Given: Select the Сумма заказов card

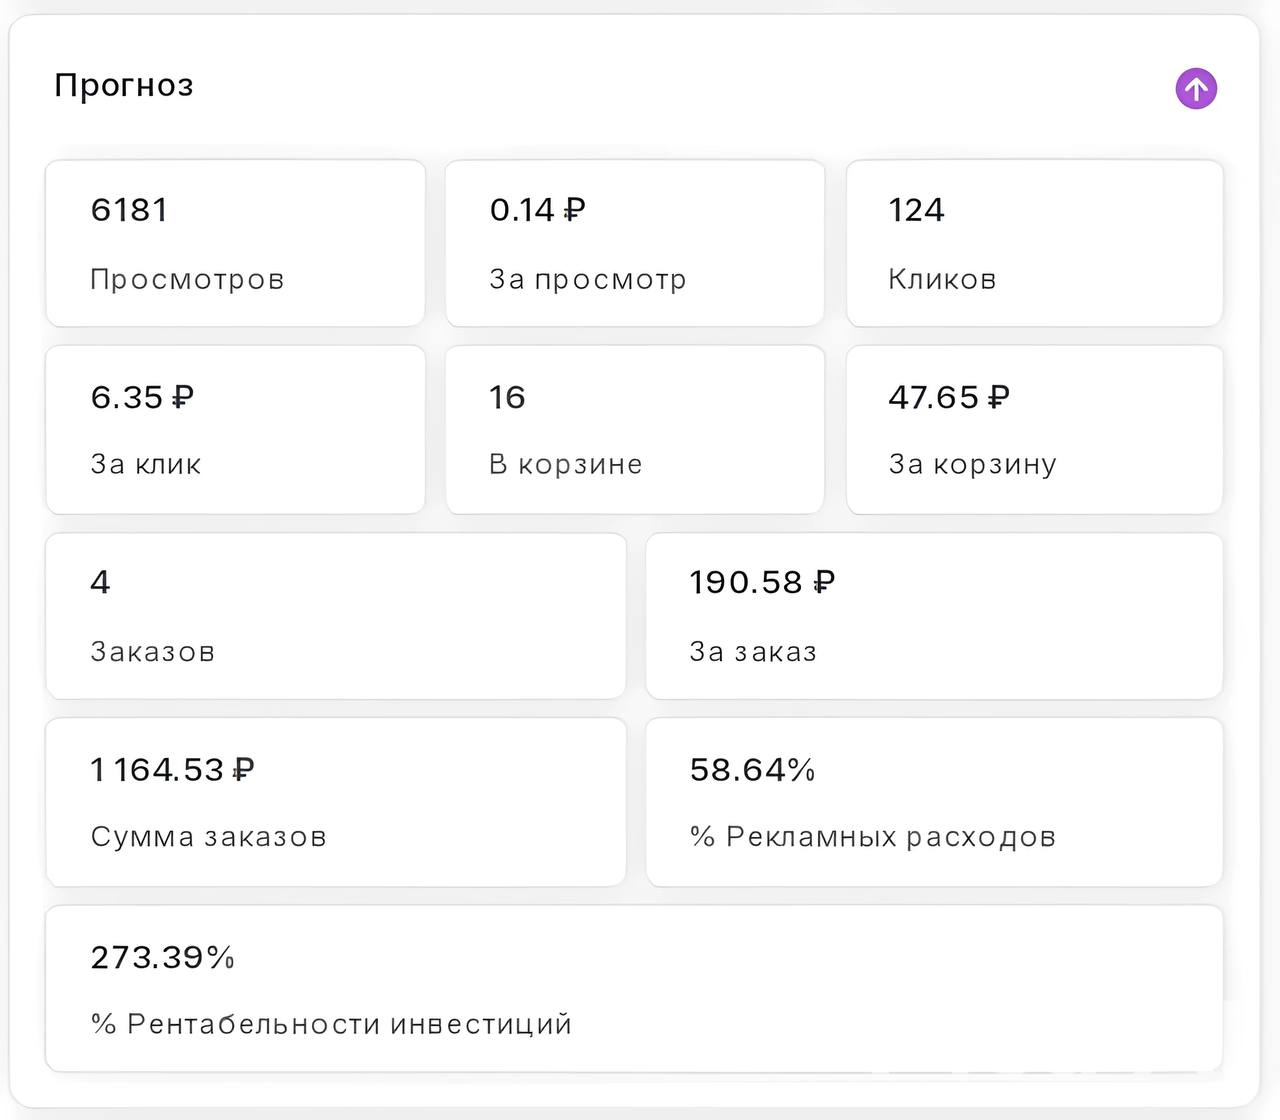Looking at the screenshot, I should (335, 802).
